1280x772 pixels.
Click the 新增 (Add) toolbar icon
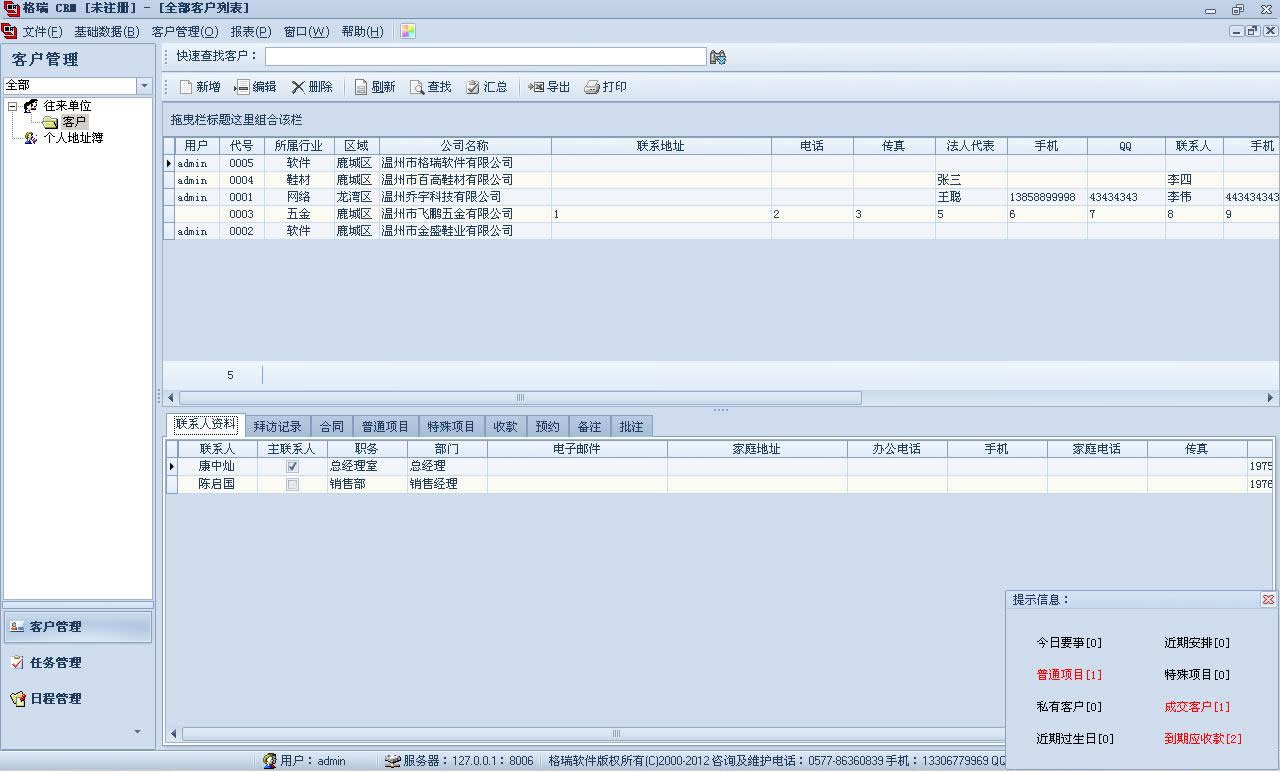tap(186, 87)
